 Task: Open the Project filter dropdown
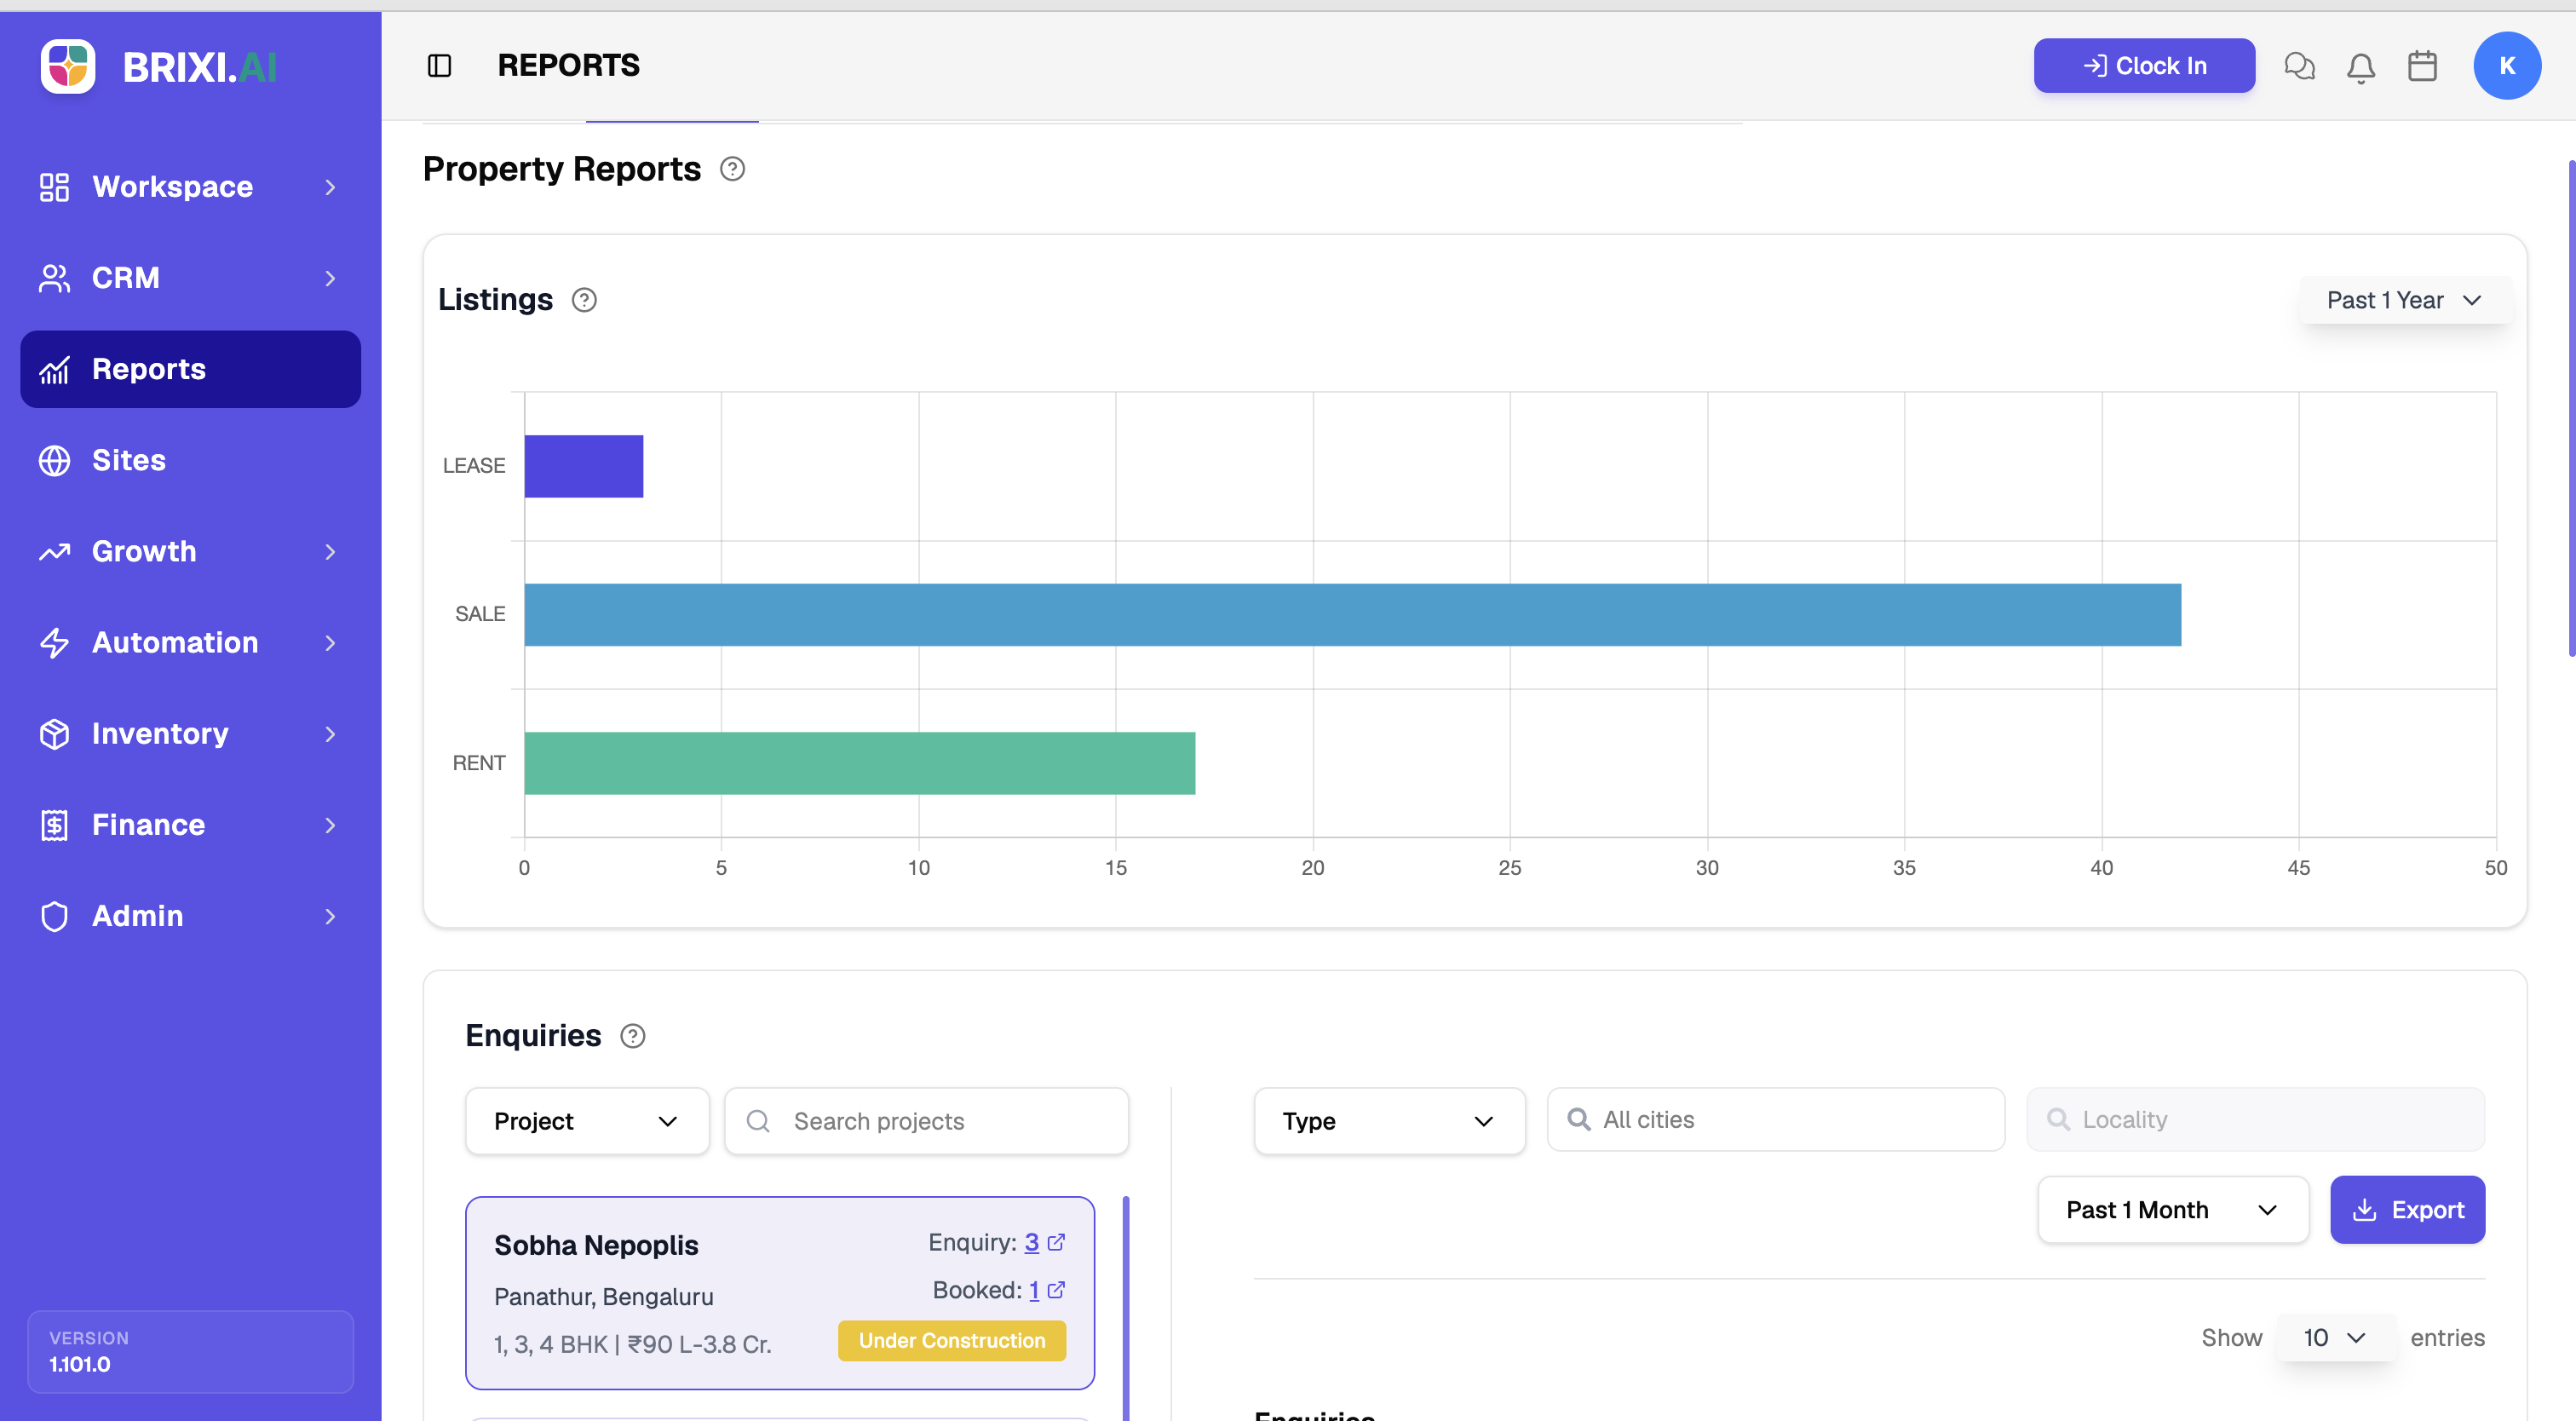pyautogui.click(x=587, y=1121)
